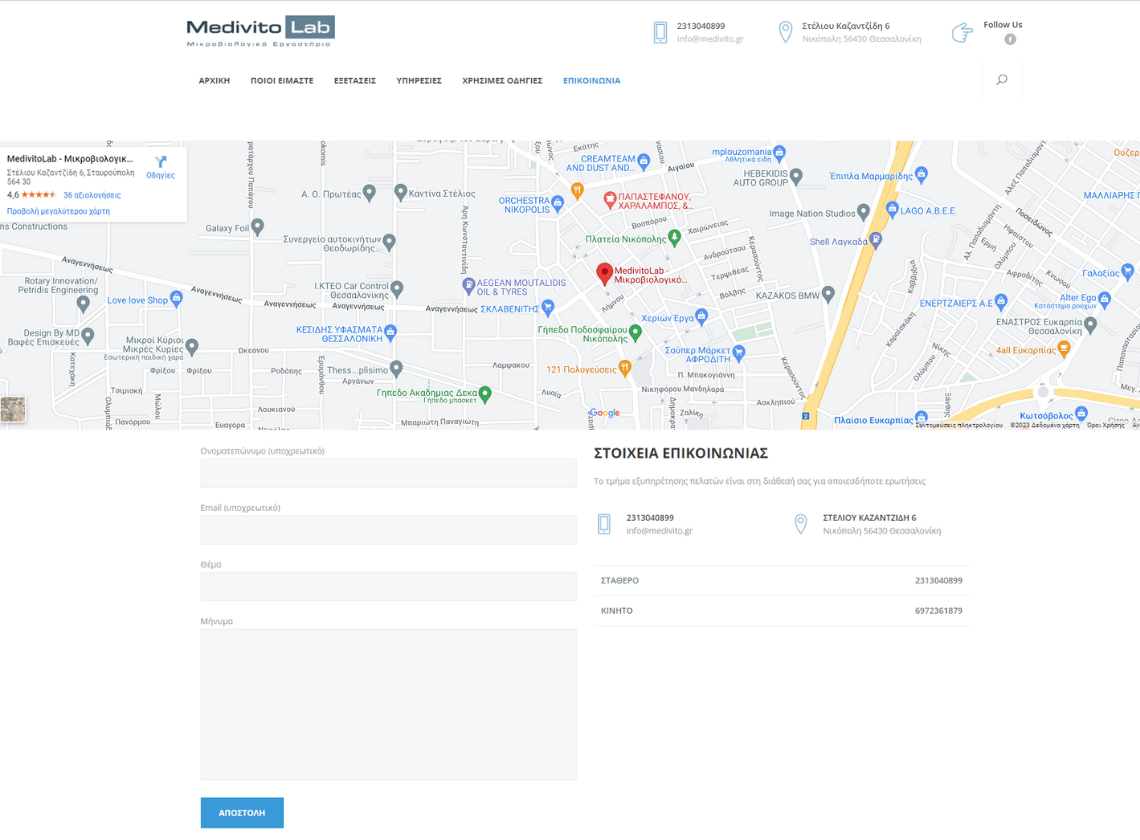Click the Image Nation Studios pin
This screenshot has width=1140, height=840.
pos(863,212)
